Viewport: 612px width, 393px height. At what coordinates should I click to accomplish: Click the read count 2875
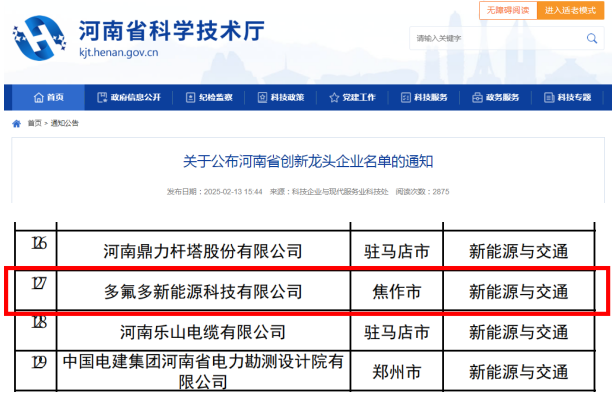[x=441, y=192]
